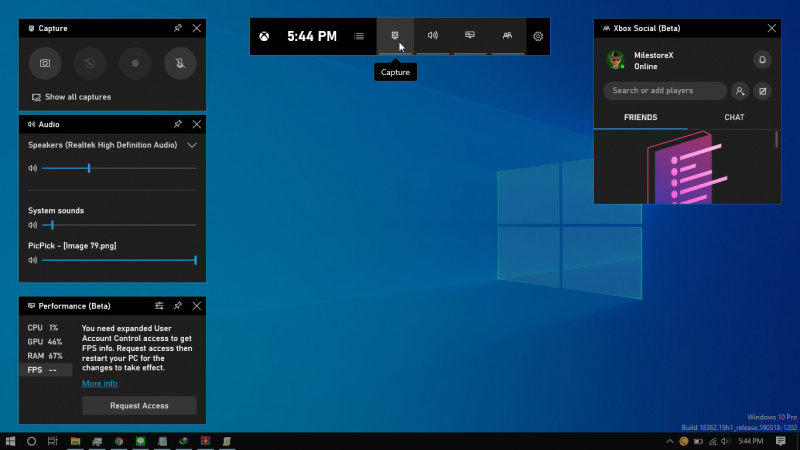Toggle the Capture widget from the Game Bar
800x450 pixels.
click(395, 36)
